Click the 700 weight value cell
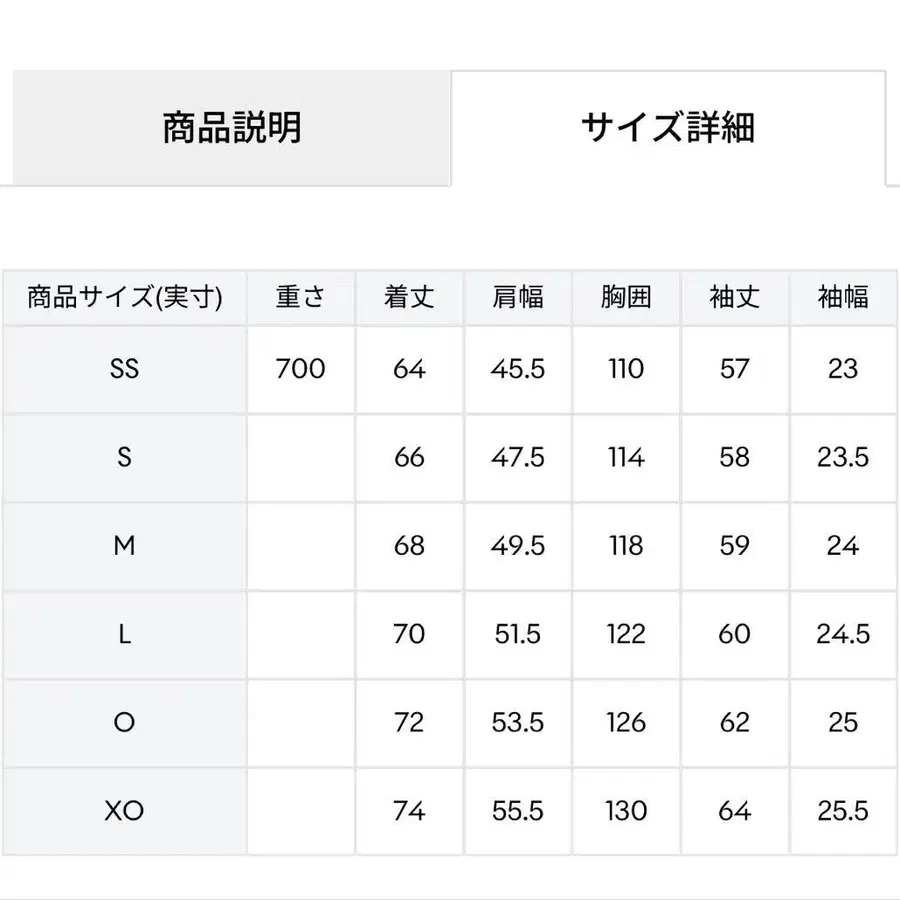 pyautogui.click(x=301, y=369)
